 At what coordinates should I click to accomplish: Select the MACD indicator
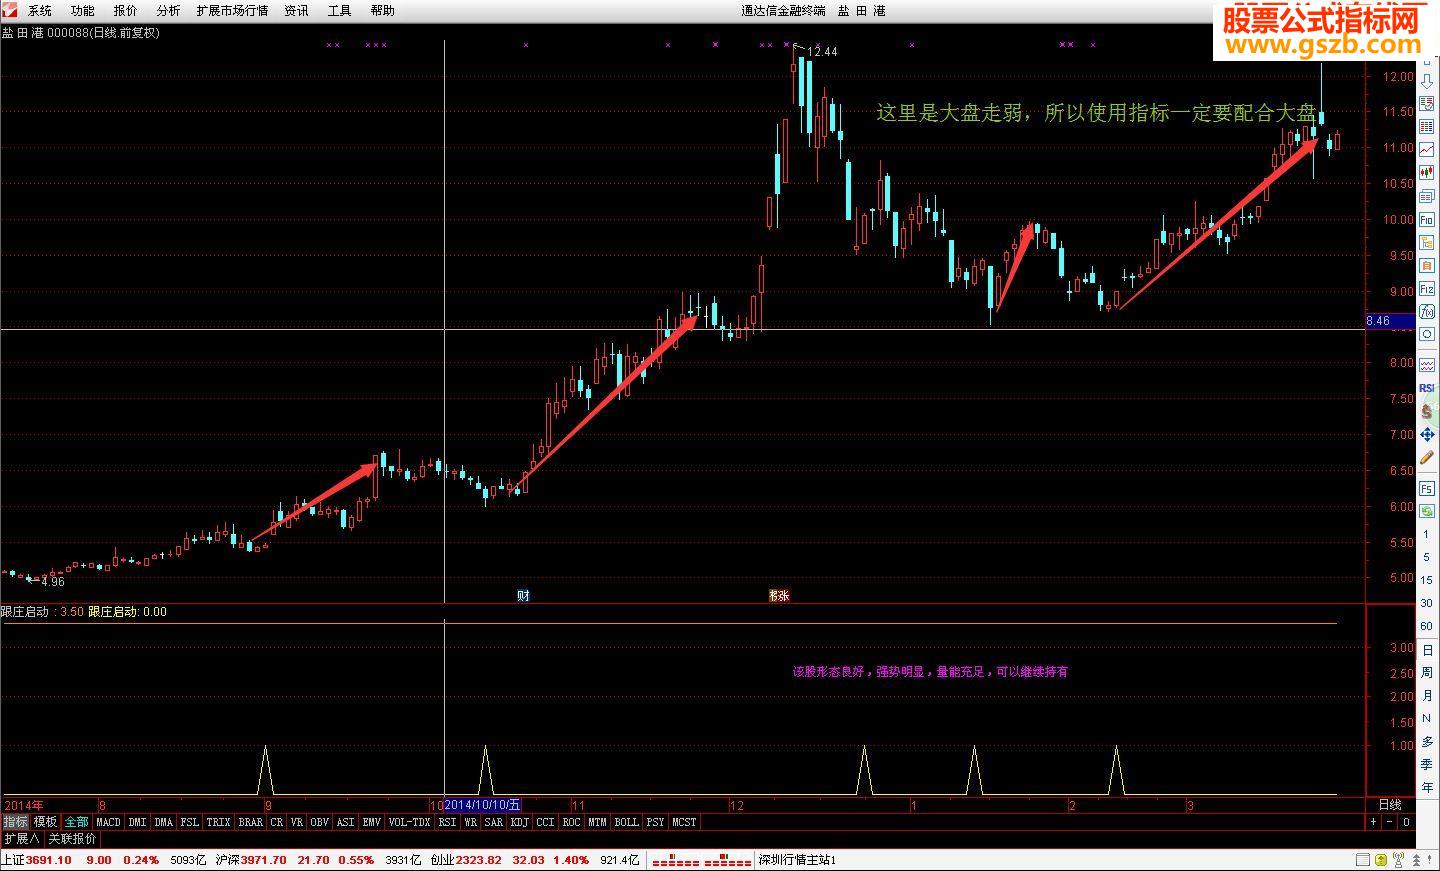(x=108, y=822)
